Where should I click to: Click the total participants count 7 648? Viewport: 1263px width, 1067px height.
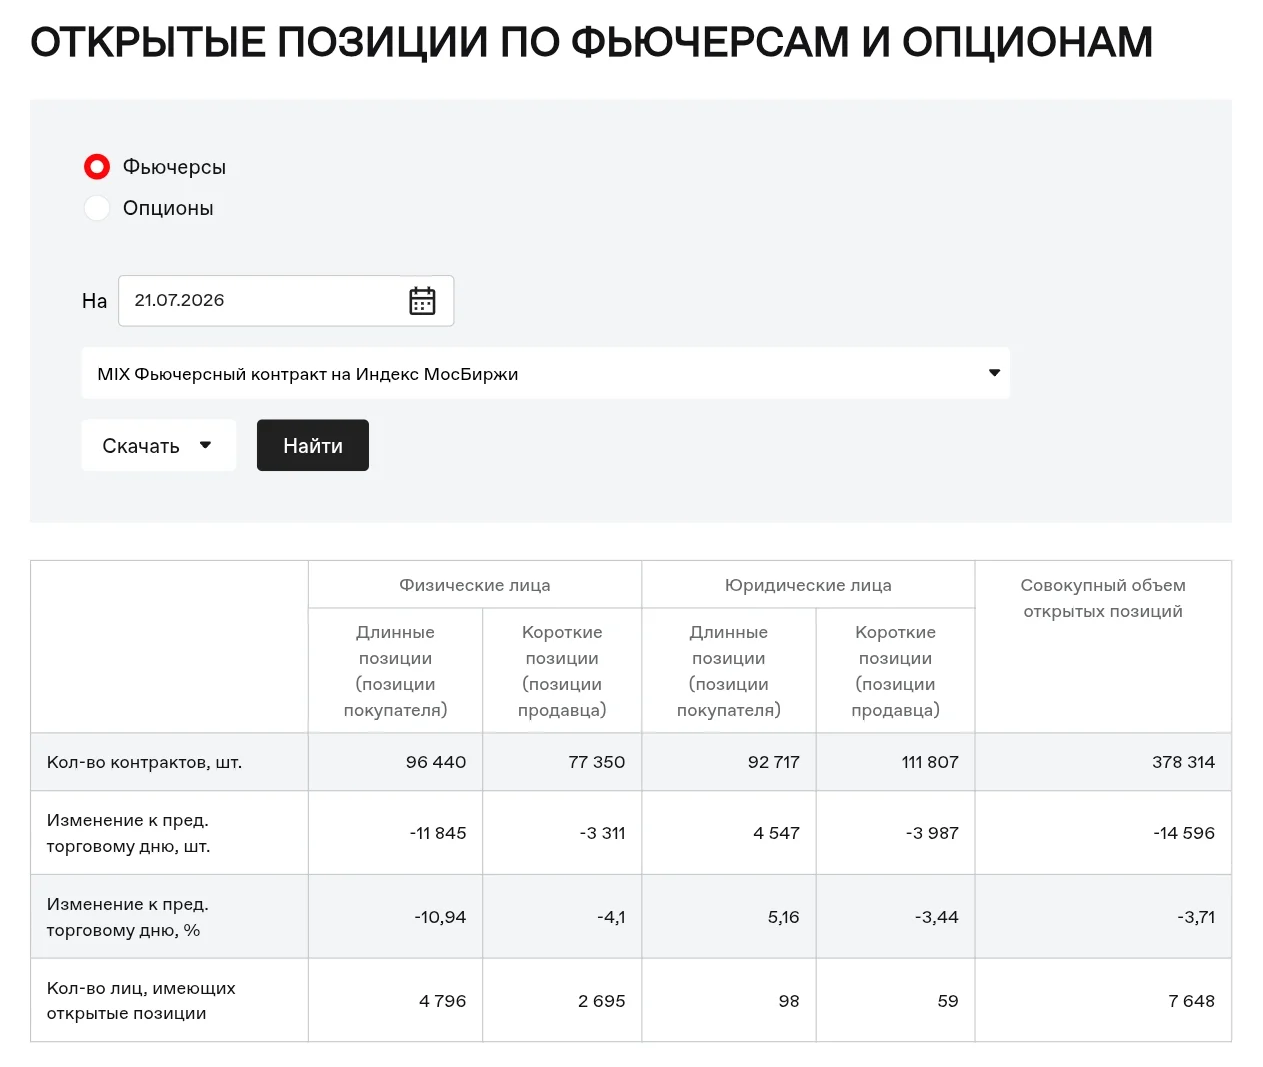point(1192,1001)
